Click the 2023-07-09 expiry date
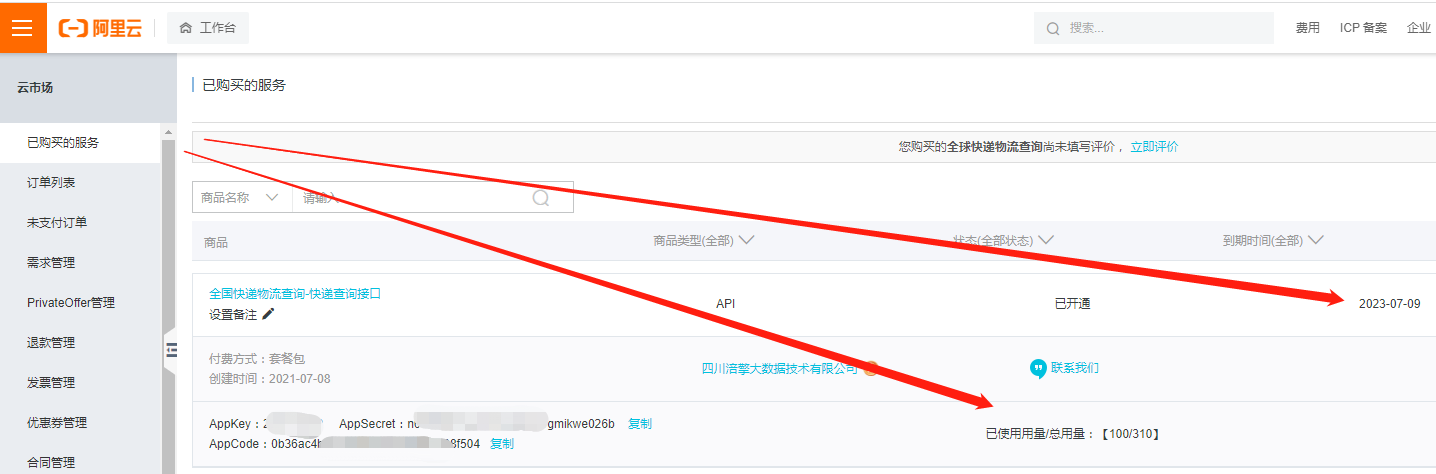The image size is (1436, 474). coord(1390,304)
